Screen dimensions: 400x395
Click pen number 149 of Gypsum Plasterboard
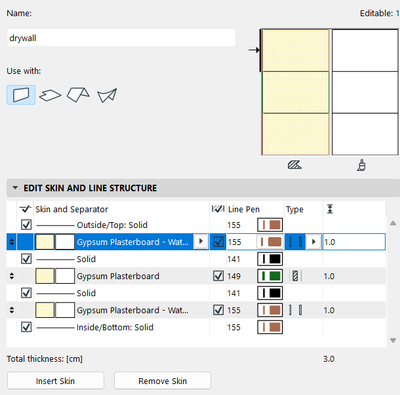[234, 276]
